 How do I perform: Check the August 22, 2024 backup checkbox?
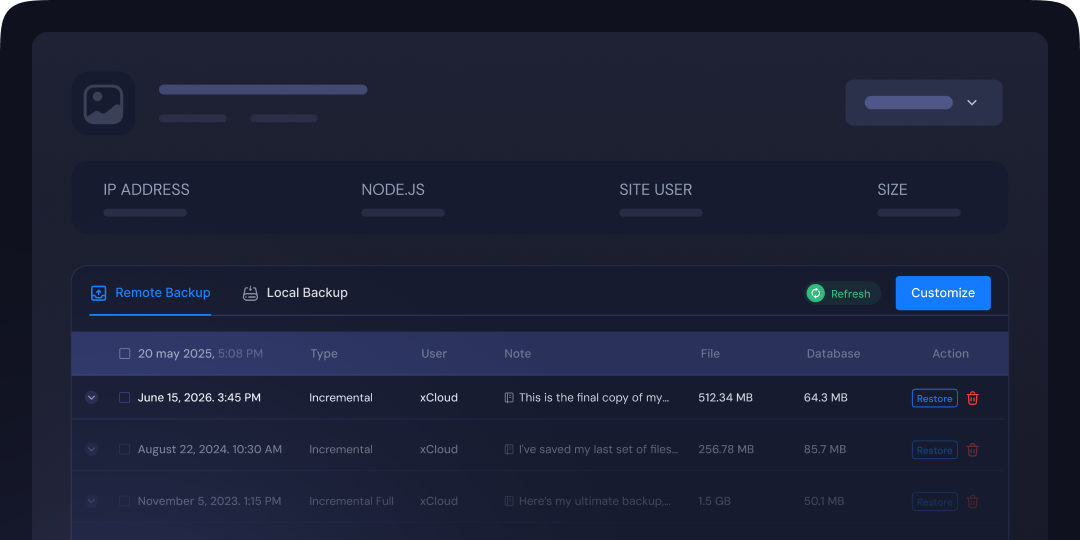[125, 450]
